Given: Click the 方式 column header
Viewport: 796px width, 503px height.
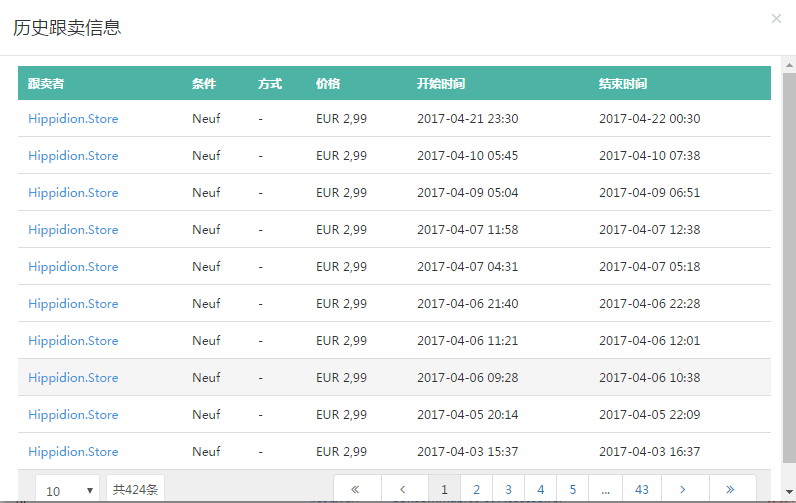Looking at the screenshot, I should coord(270,83).
